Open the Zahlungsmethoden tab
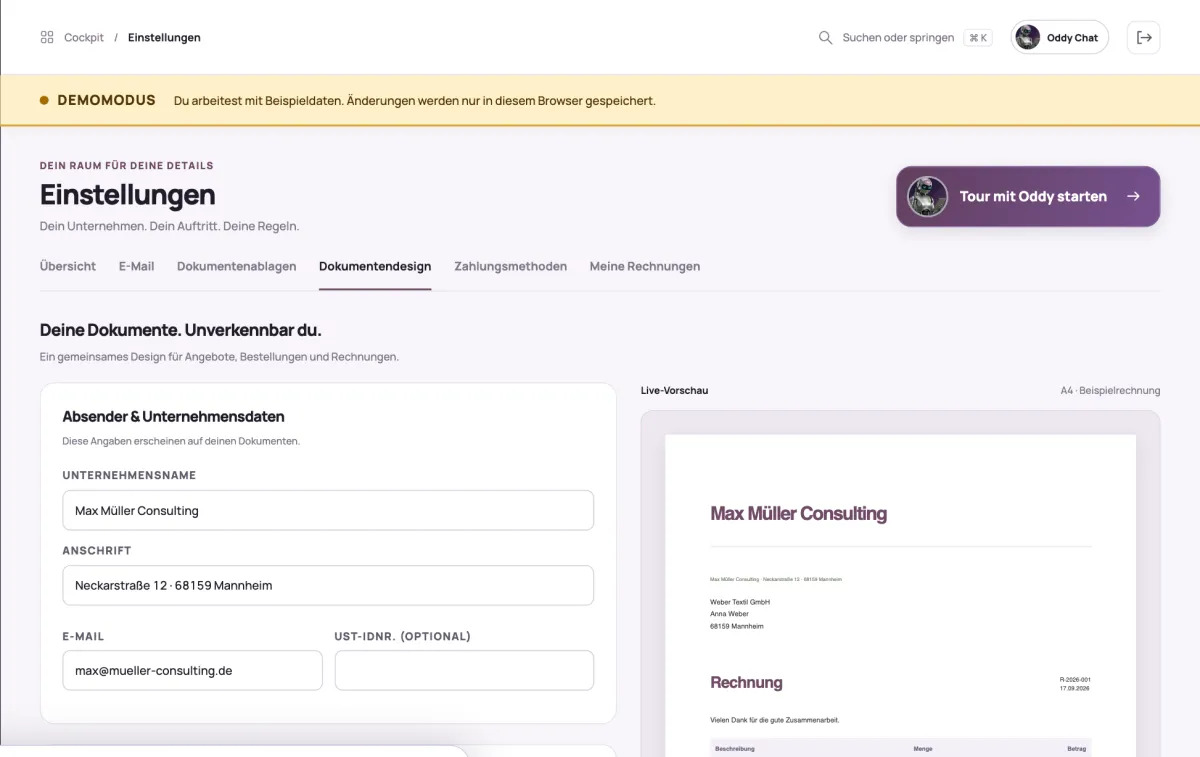This screenshot has height=757, width=1200. [x=510, y=266]
